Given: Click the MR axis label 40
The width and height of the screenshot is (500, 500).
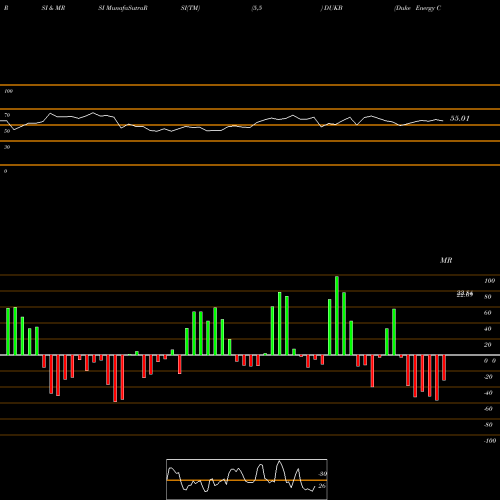Looking at the screenshot, I should tap(487, 329).
